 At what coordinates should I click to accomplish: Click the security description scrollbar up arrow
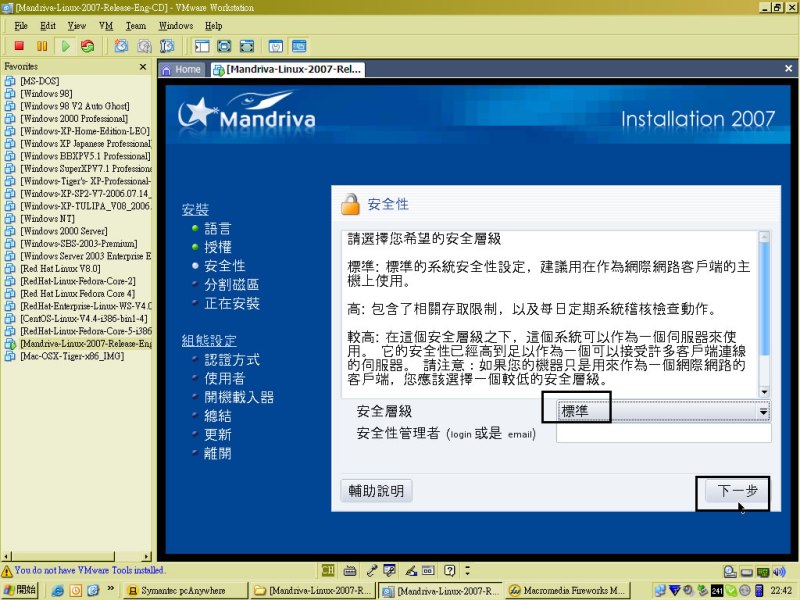[764, 237]
